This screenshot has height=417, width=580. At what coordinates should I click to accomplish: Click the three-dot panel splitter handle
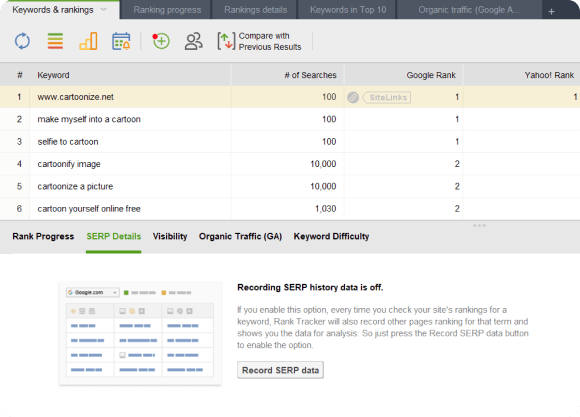tap(479, 225)
